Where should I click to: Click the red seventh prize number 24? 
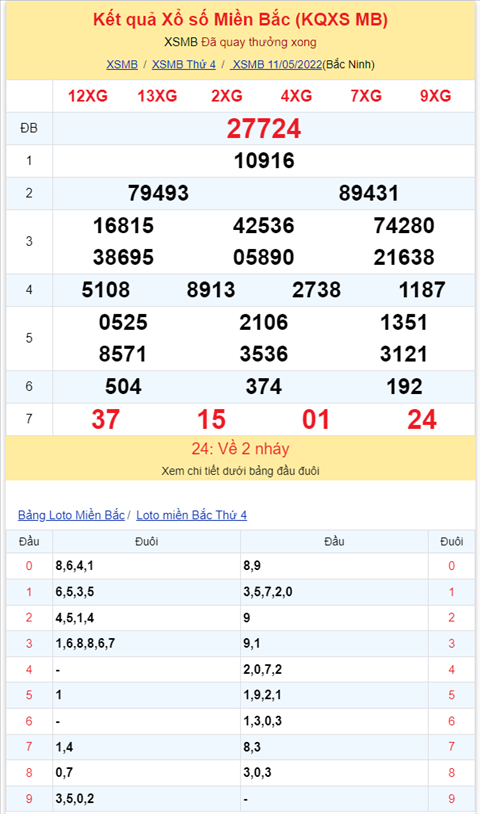(422, 419)
